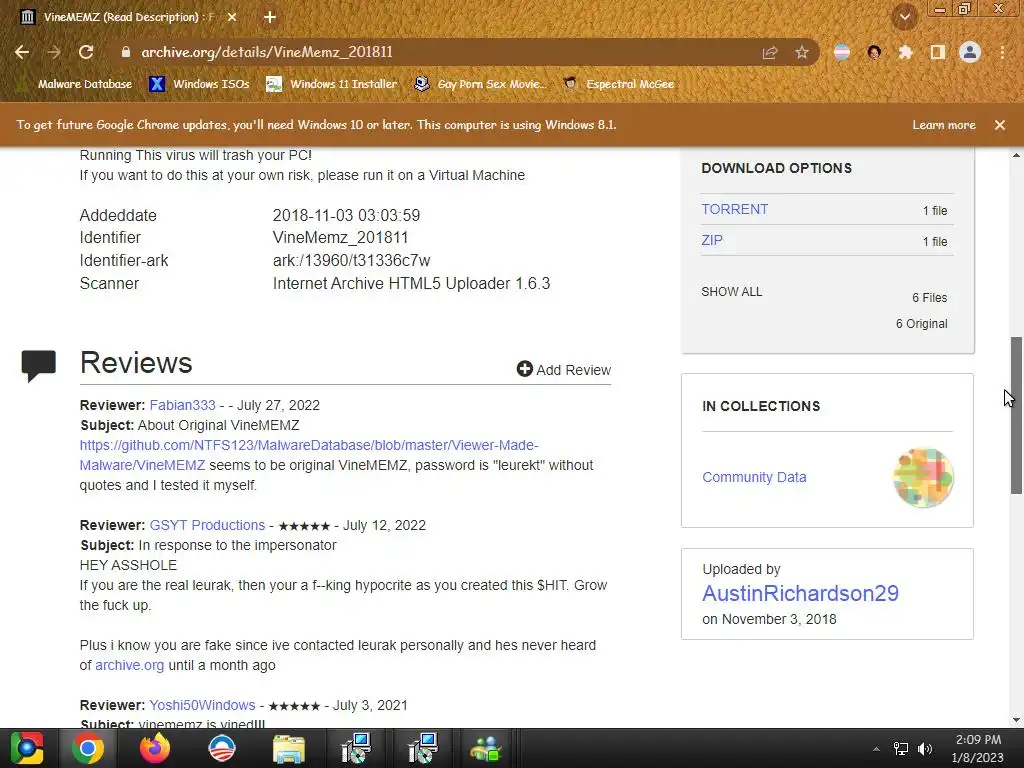Viewport: 1024px width, 768px height.
Task: Open second installer icon on taskbar
Action: [422, 748]
